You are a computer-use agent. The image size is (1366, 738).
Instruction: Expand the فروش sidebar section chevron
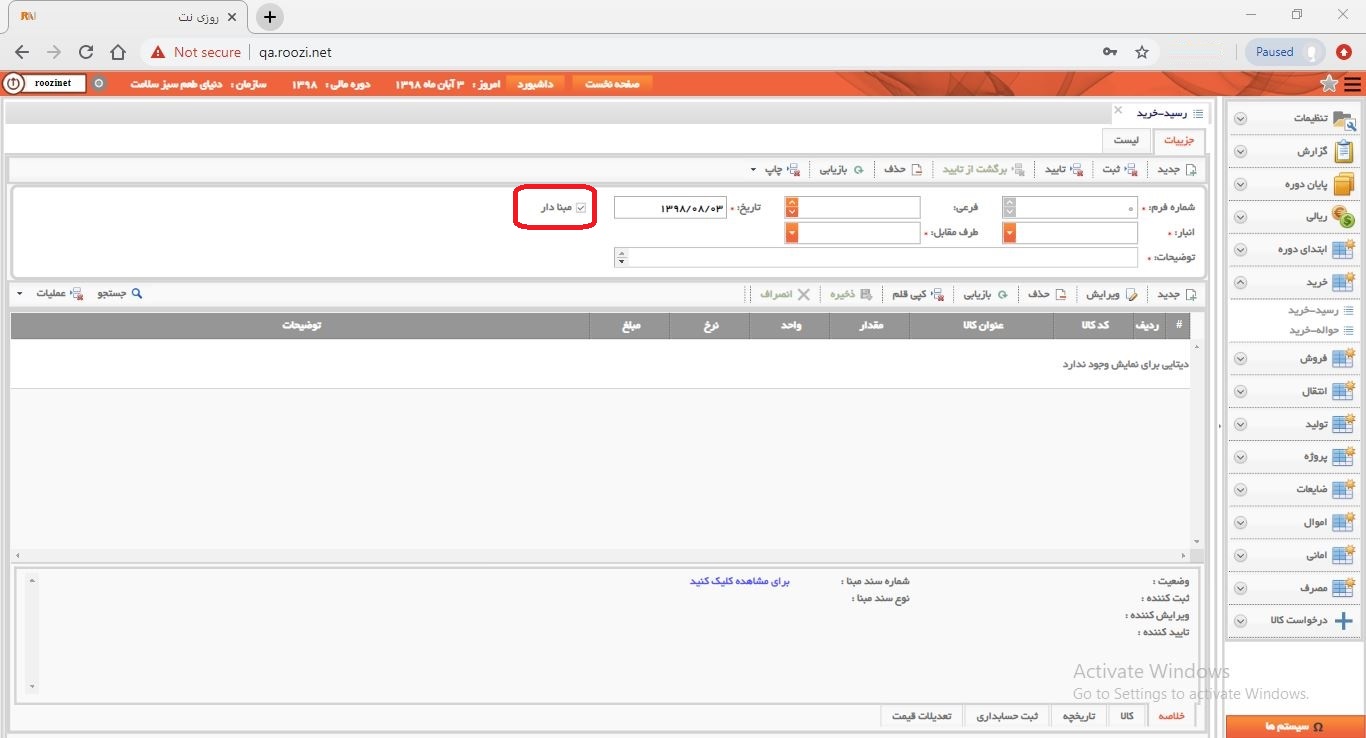tap(1240, 358)
